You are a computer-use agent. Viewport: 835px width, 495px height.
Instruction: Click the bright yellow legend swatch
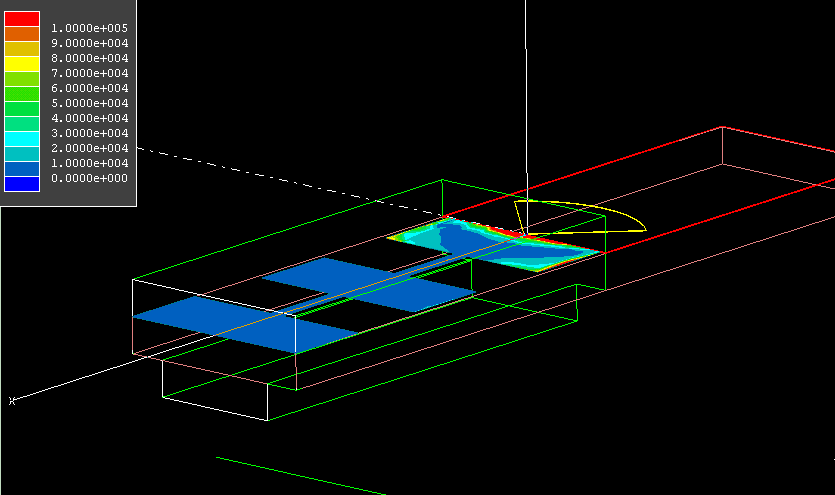(x=22, y=64)
